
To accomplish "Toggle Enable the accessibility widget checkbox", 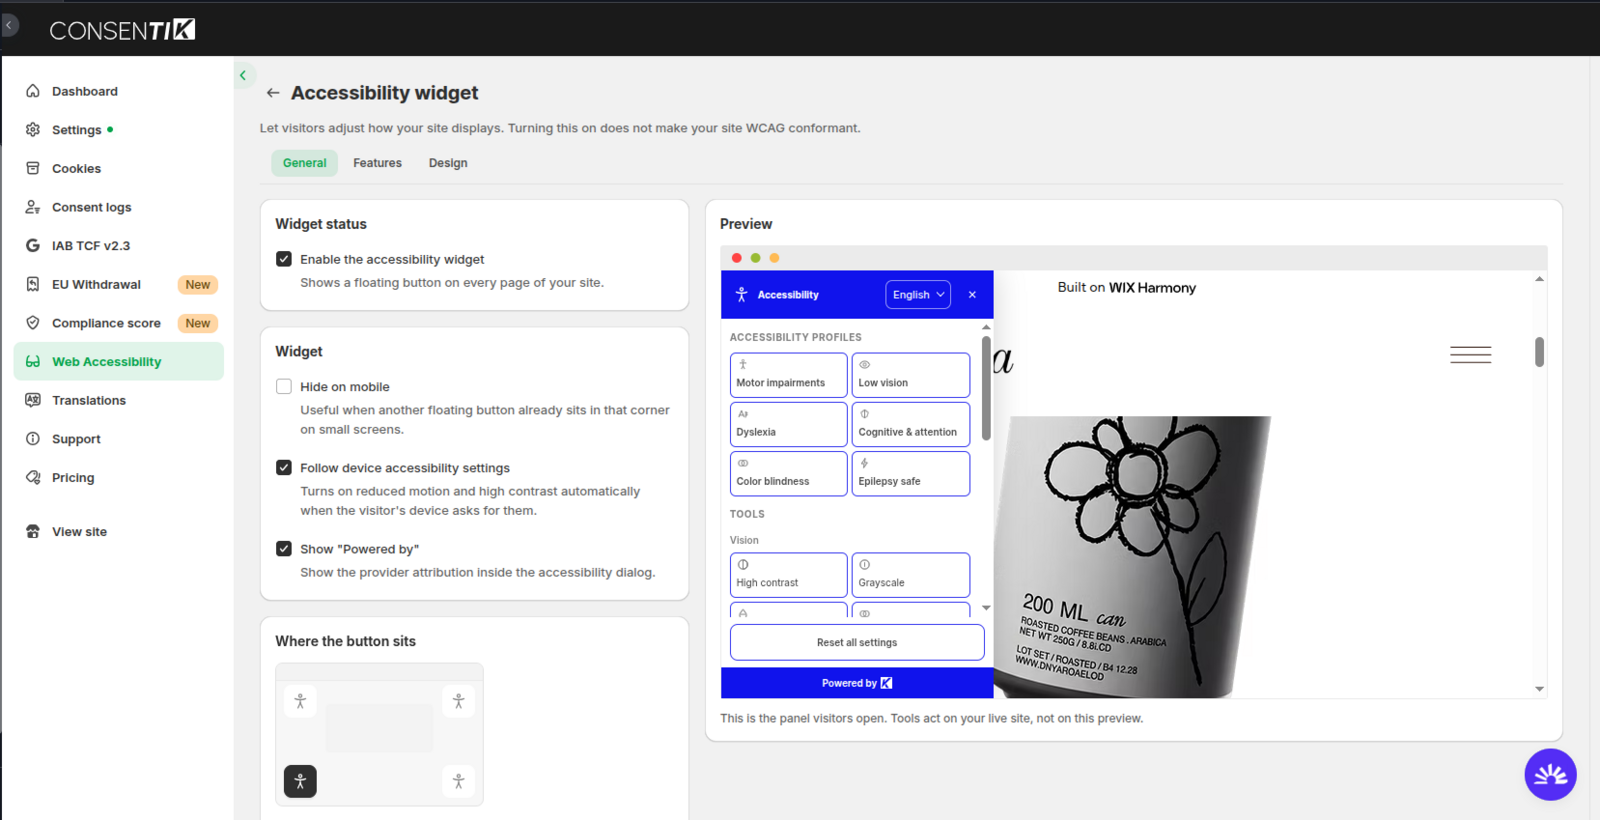I will pos(284,259).
